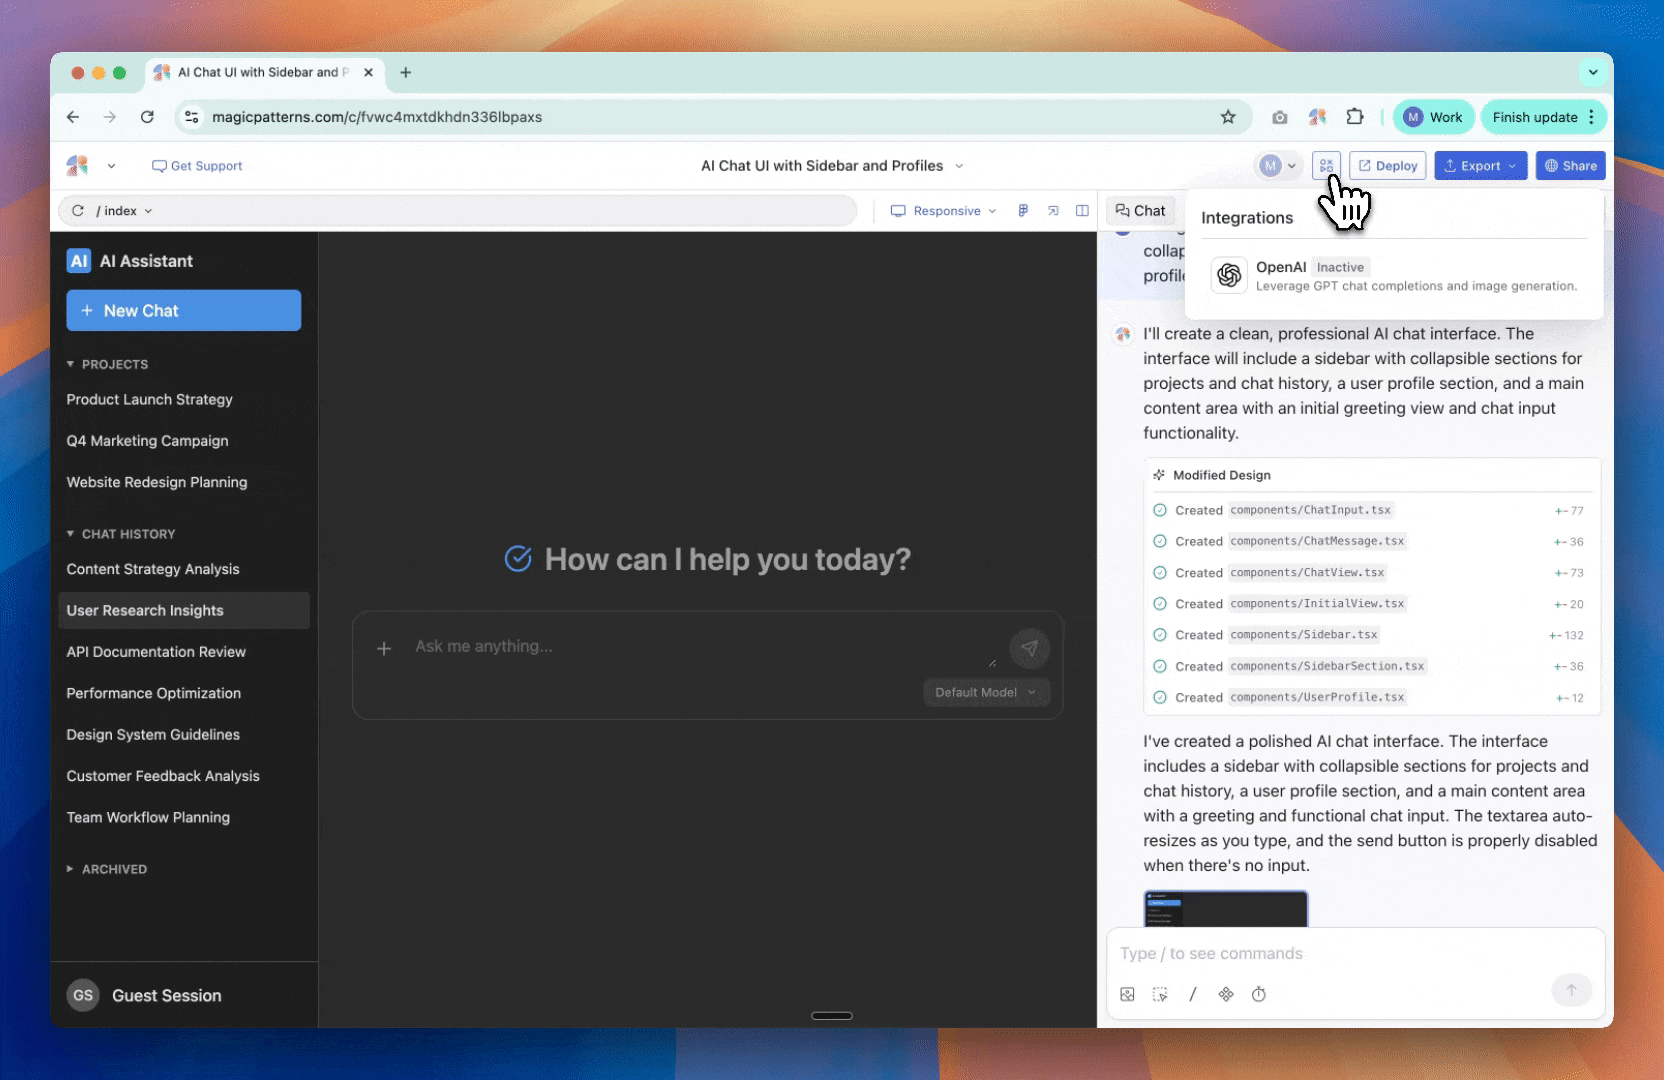
Task: Open the Responsive viewport dropdown
Action: (944, 211)
